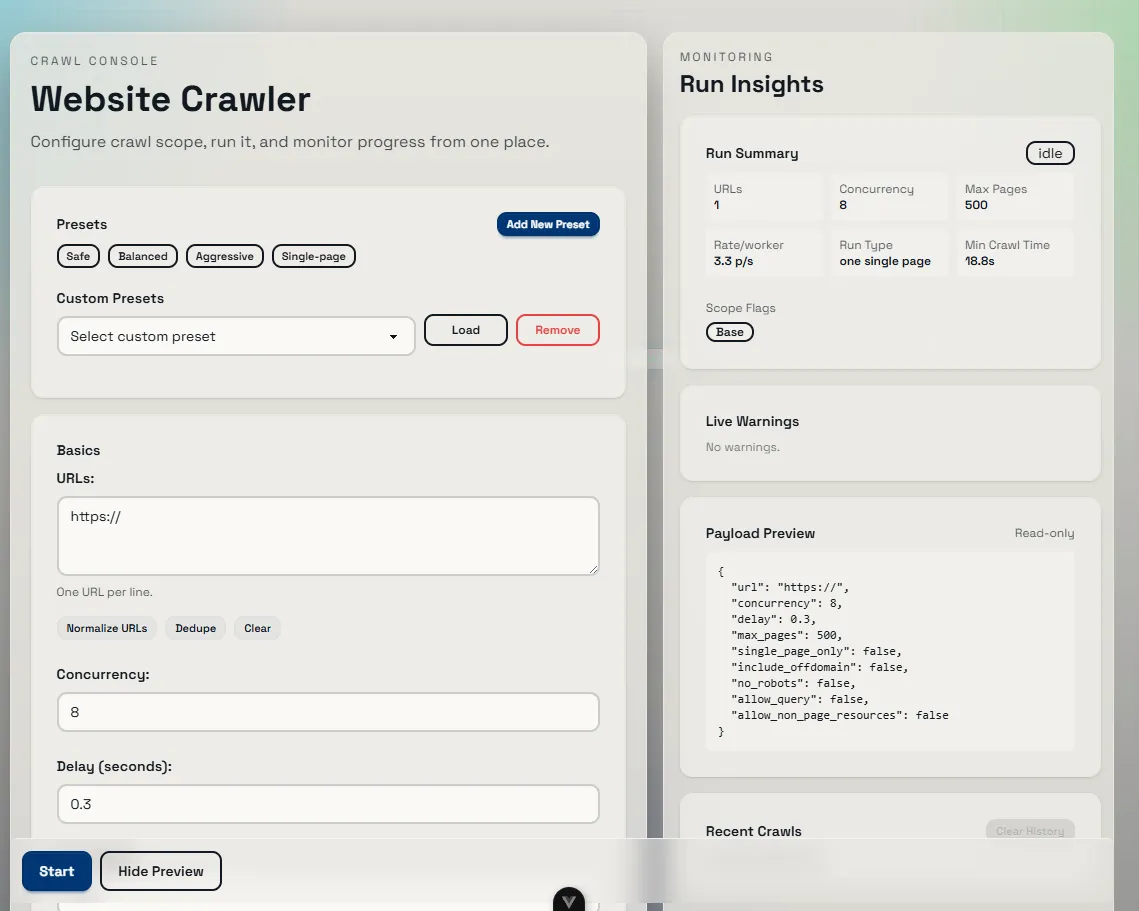The width and height of the screenshot is (1139, 911).
Task: Click the Base scope flag chip
Action: tap(729, 332)
